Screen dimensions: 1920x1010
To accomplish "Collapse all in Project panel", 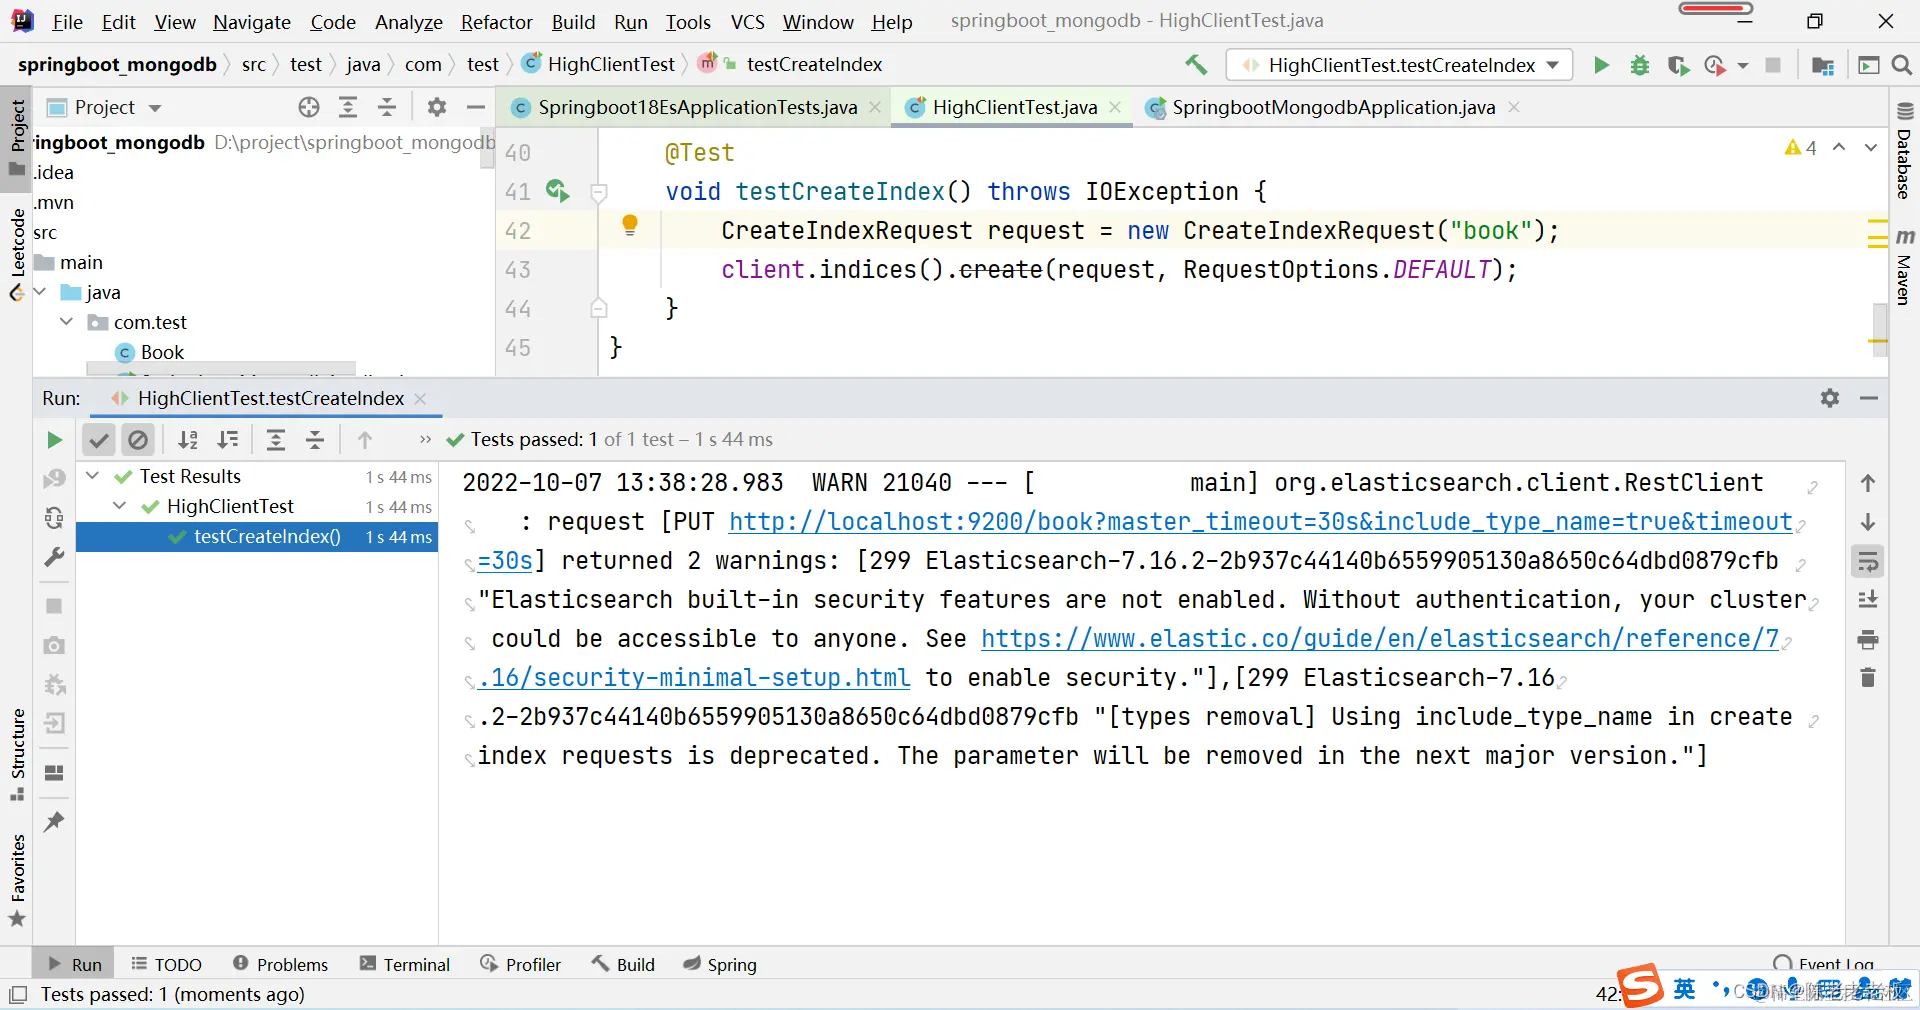I will coord(387,107).
